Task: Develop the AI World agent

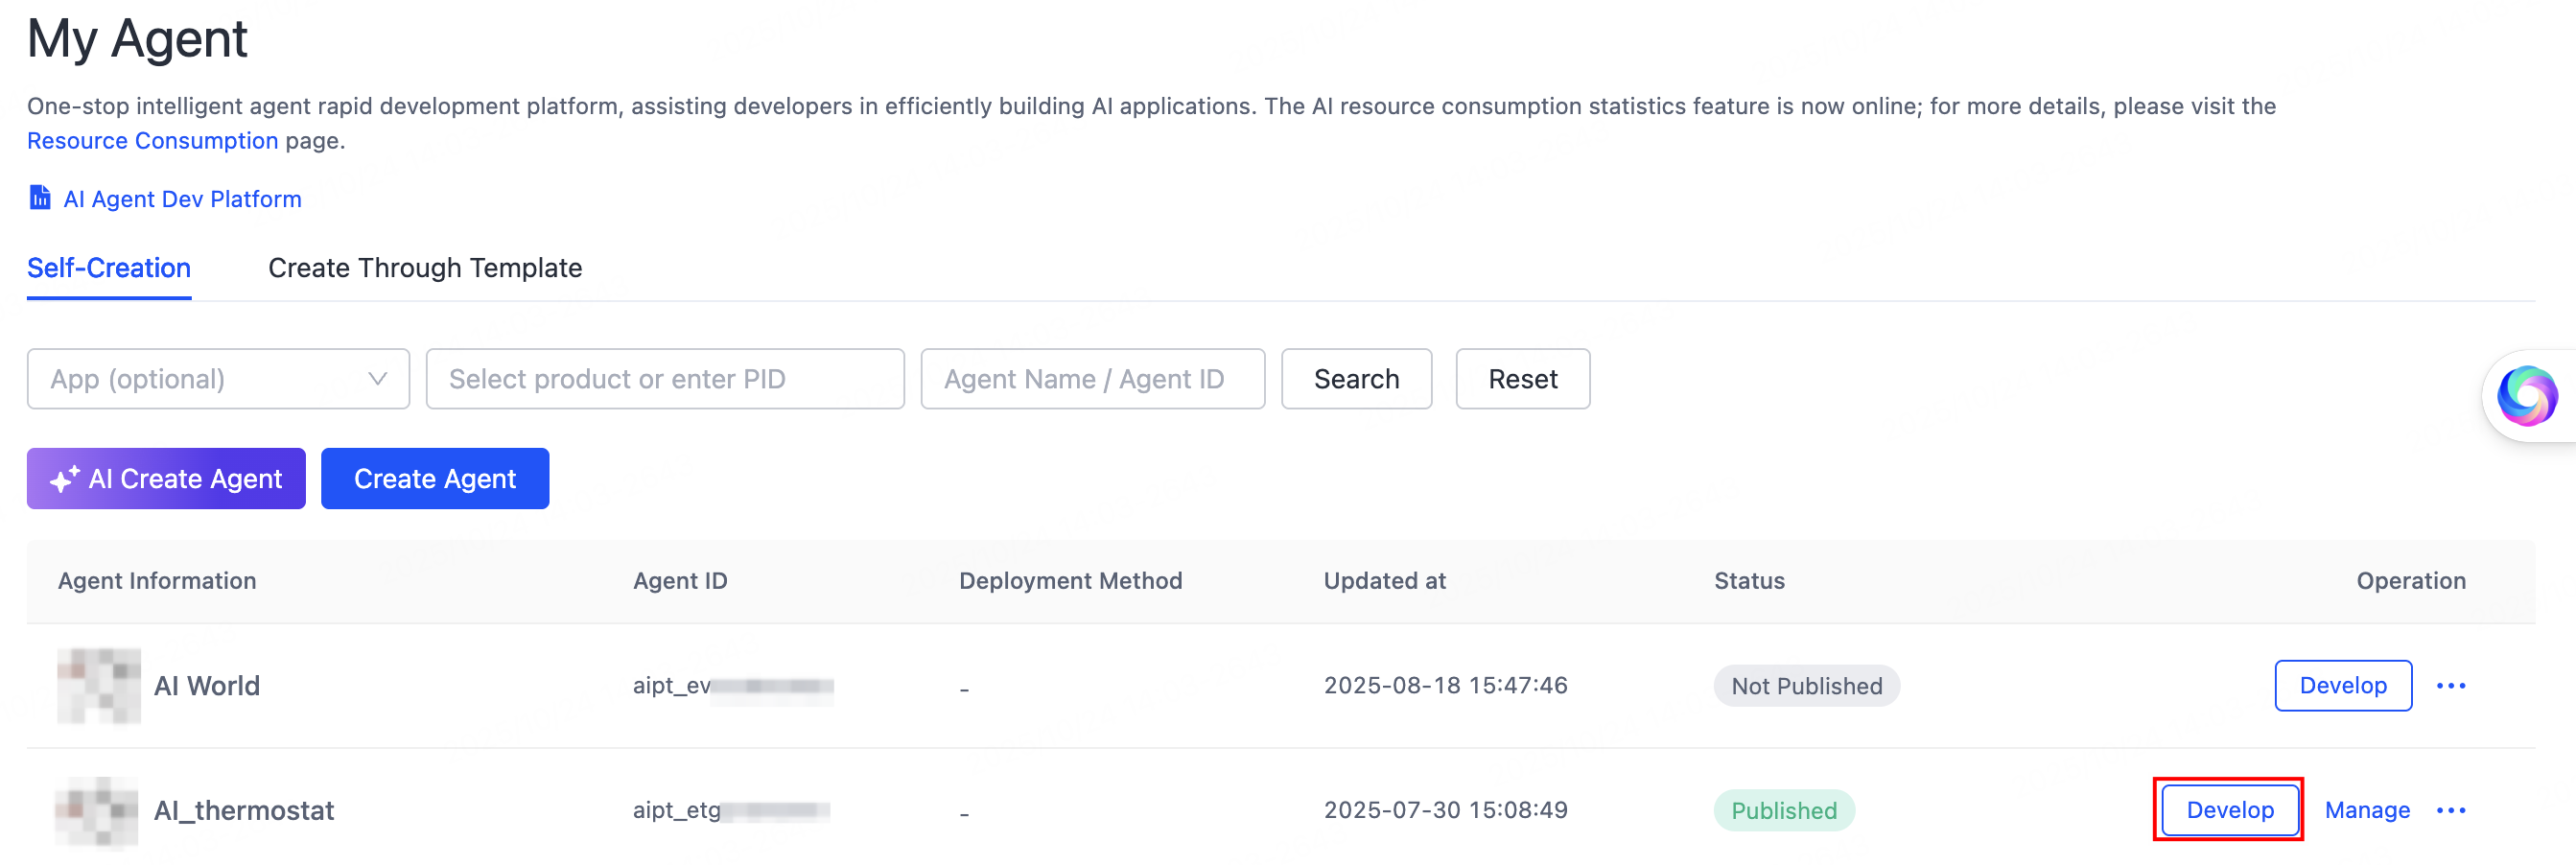Action: pyautogui.click(x=2342, y=686)
